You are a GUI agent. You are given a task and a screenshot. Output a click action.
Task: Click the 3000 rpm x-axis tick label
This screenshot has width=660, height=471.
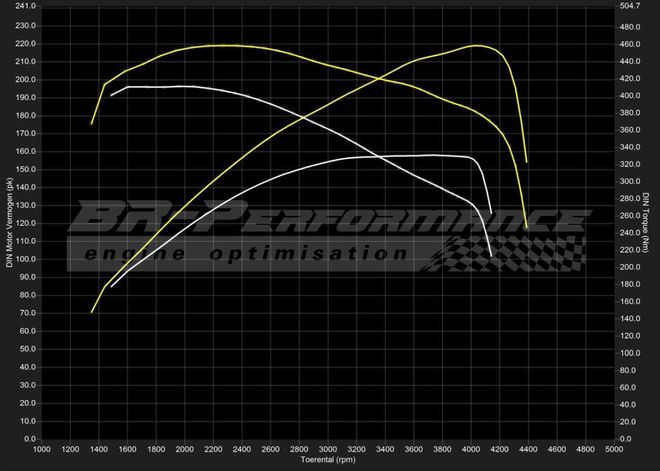(x=329, y=450)
